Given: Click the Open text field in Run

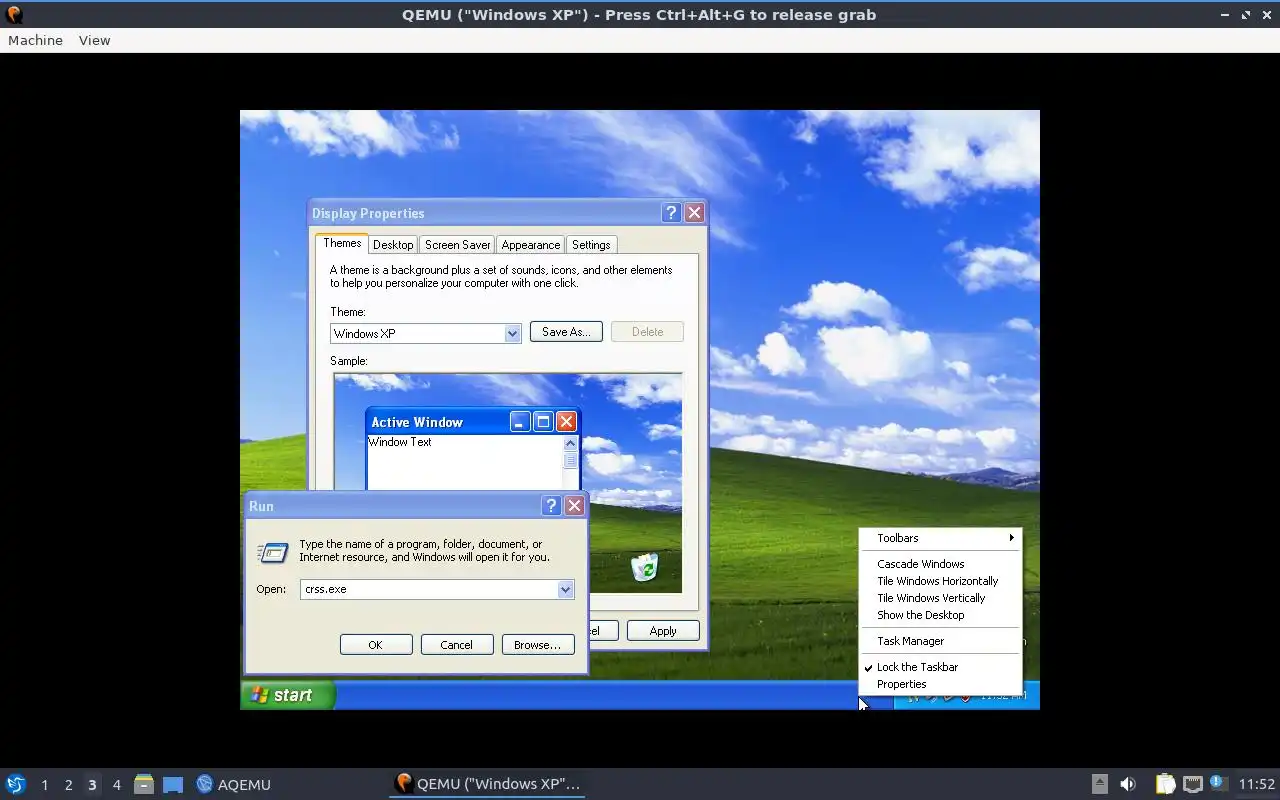Looking at the screenshot, I should click(429, 589).
